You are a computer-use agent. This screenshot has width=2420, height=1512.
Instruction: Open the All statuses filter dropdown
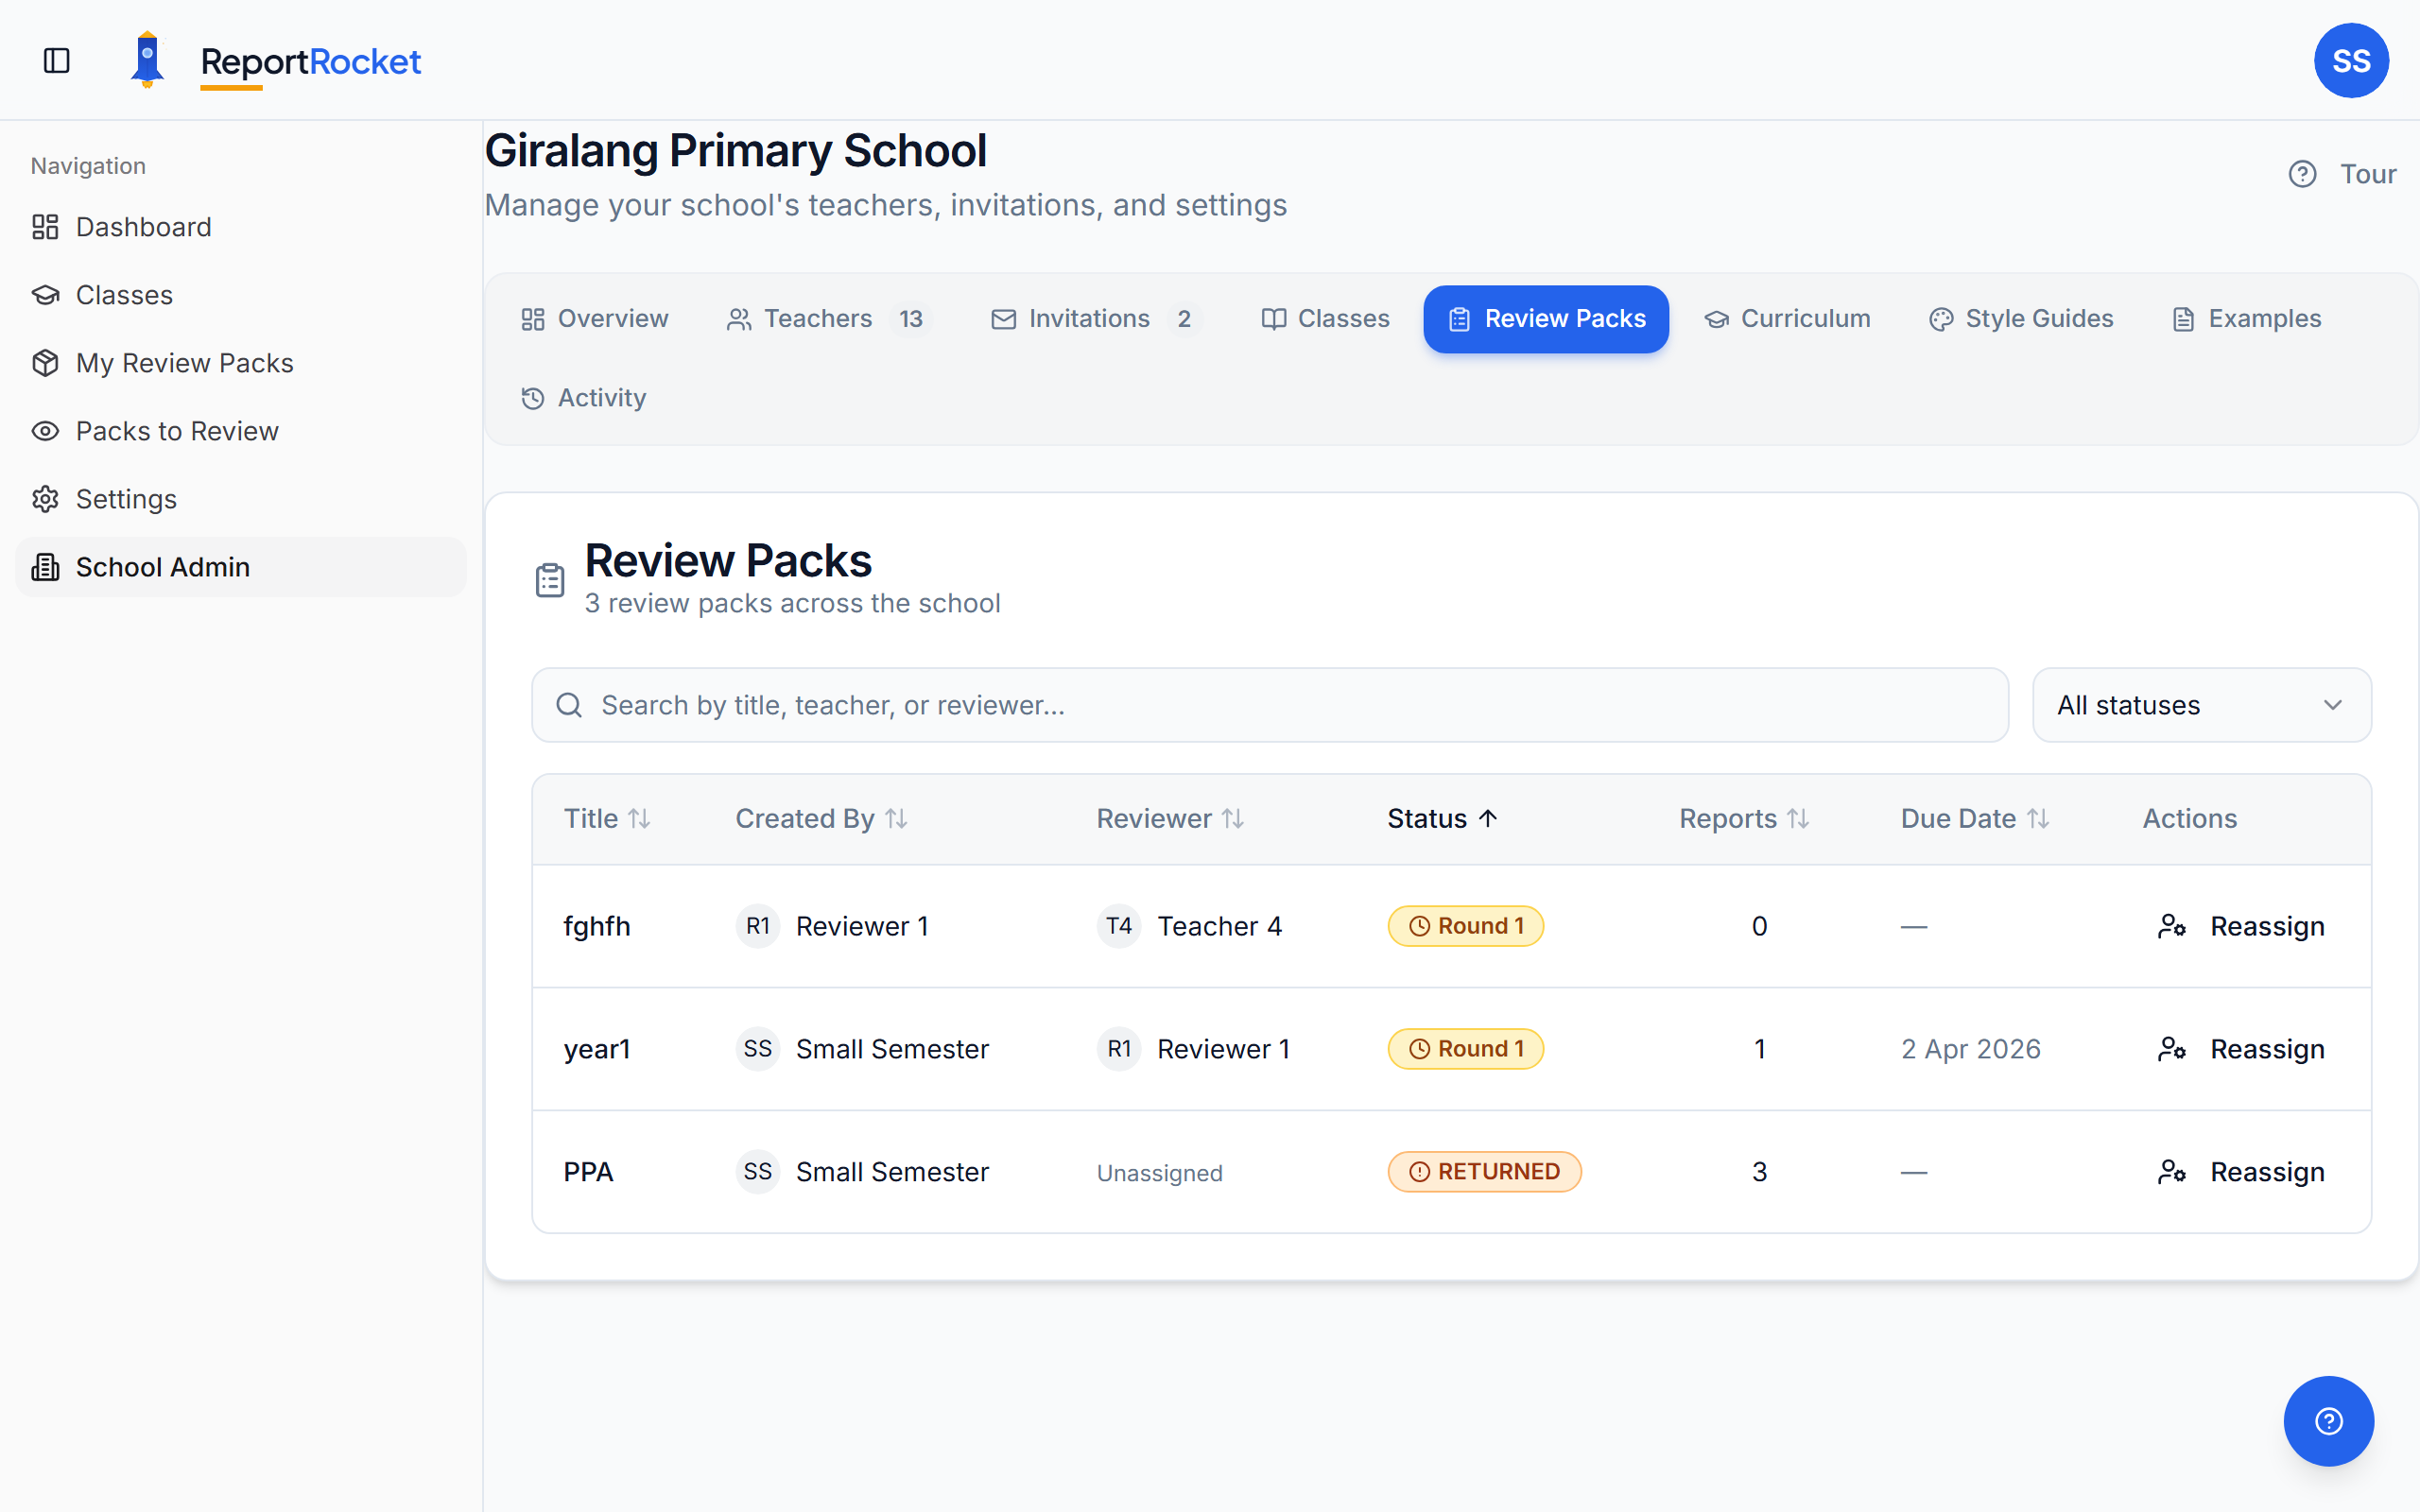(x=2201, y=705)
